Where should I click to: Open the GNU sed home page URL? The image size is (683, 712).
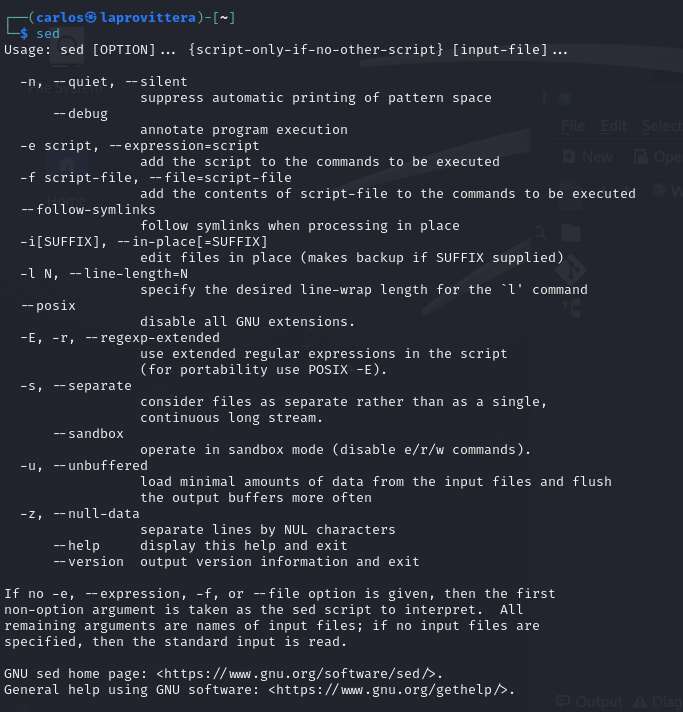pos(299,673)
